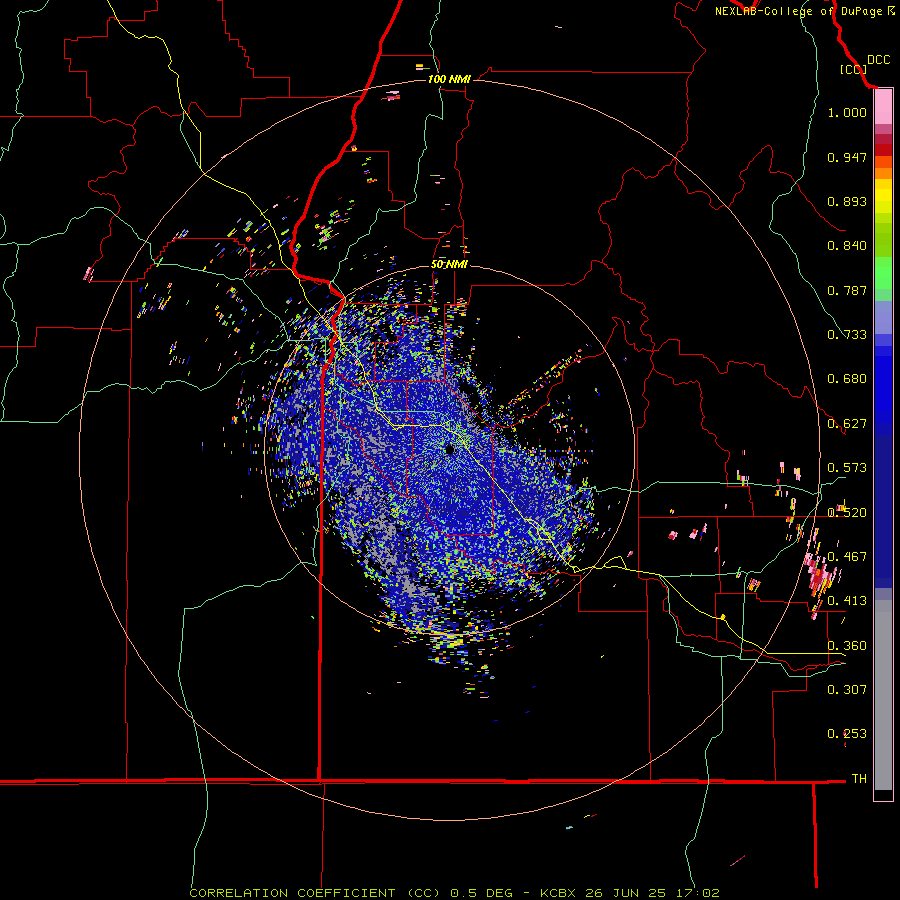Click the 0.307 value on the color scale

[x=847, y=689]
